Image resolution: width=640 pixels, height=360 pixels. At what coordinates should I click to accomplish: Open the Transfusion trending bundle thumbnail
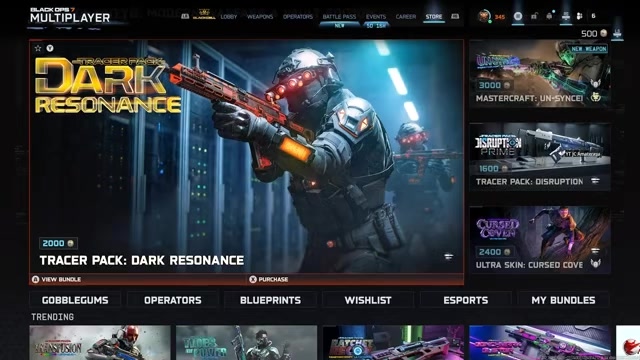[100, 342]
